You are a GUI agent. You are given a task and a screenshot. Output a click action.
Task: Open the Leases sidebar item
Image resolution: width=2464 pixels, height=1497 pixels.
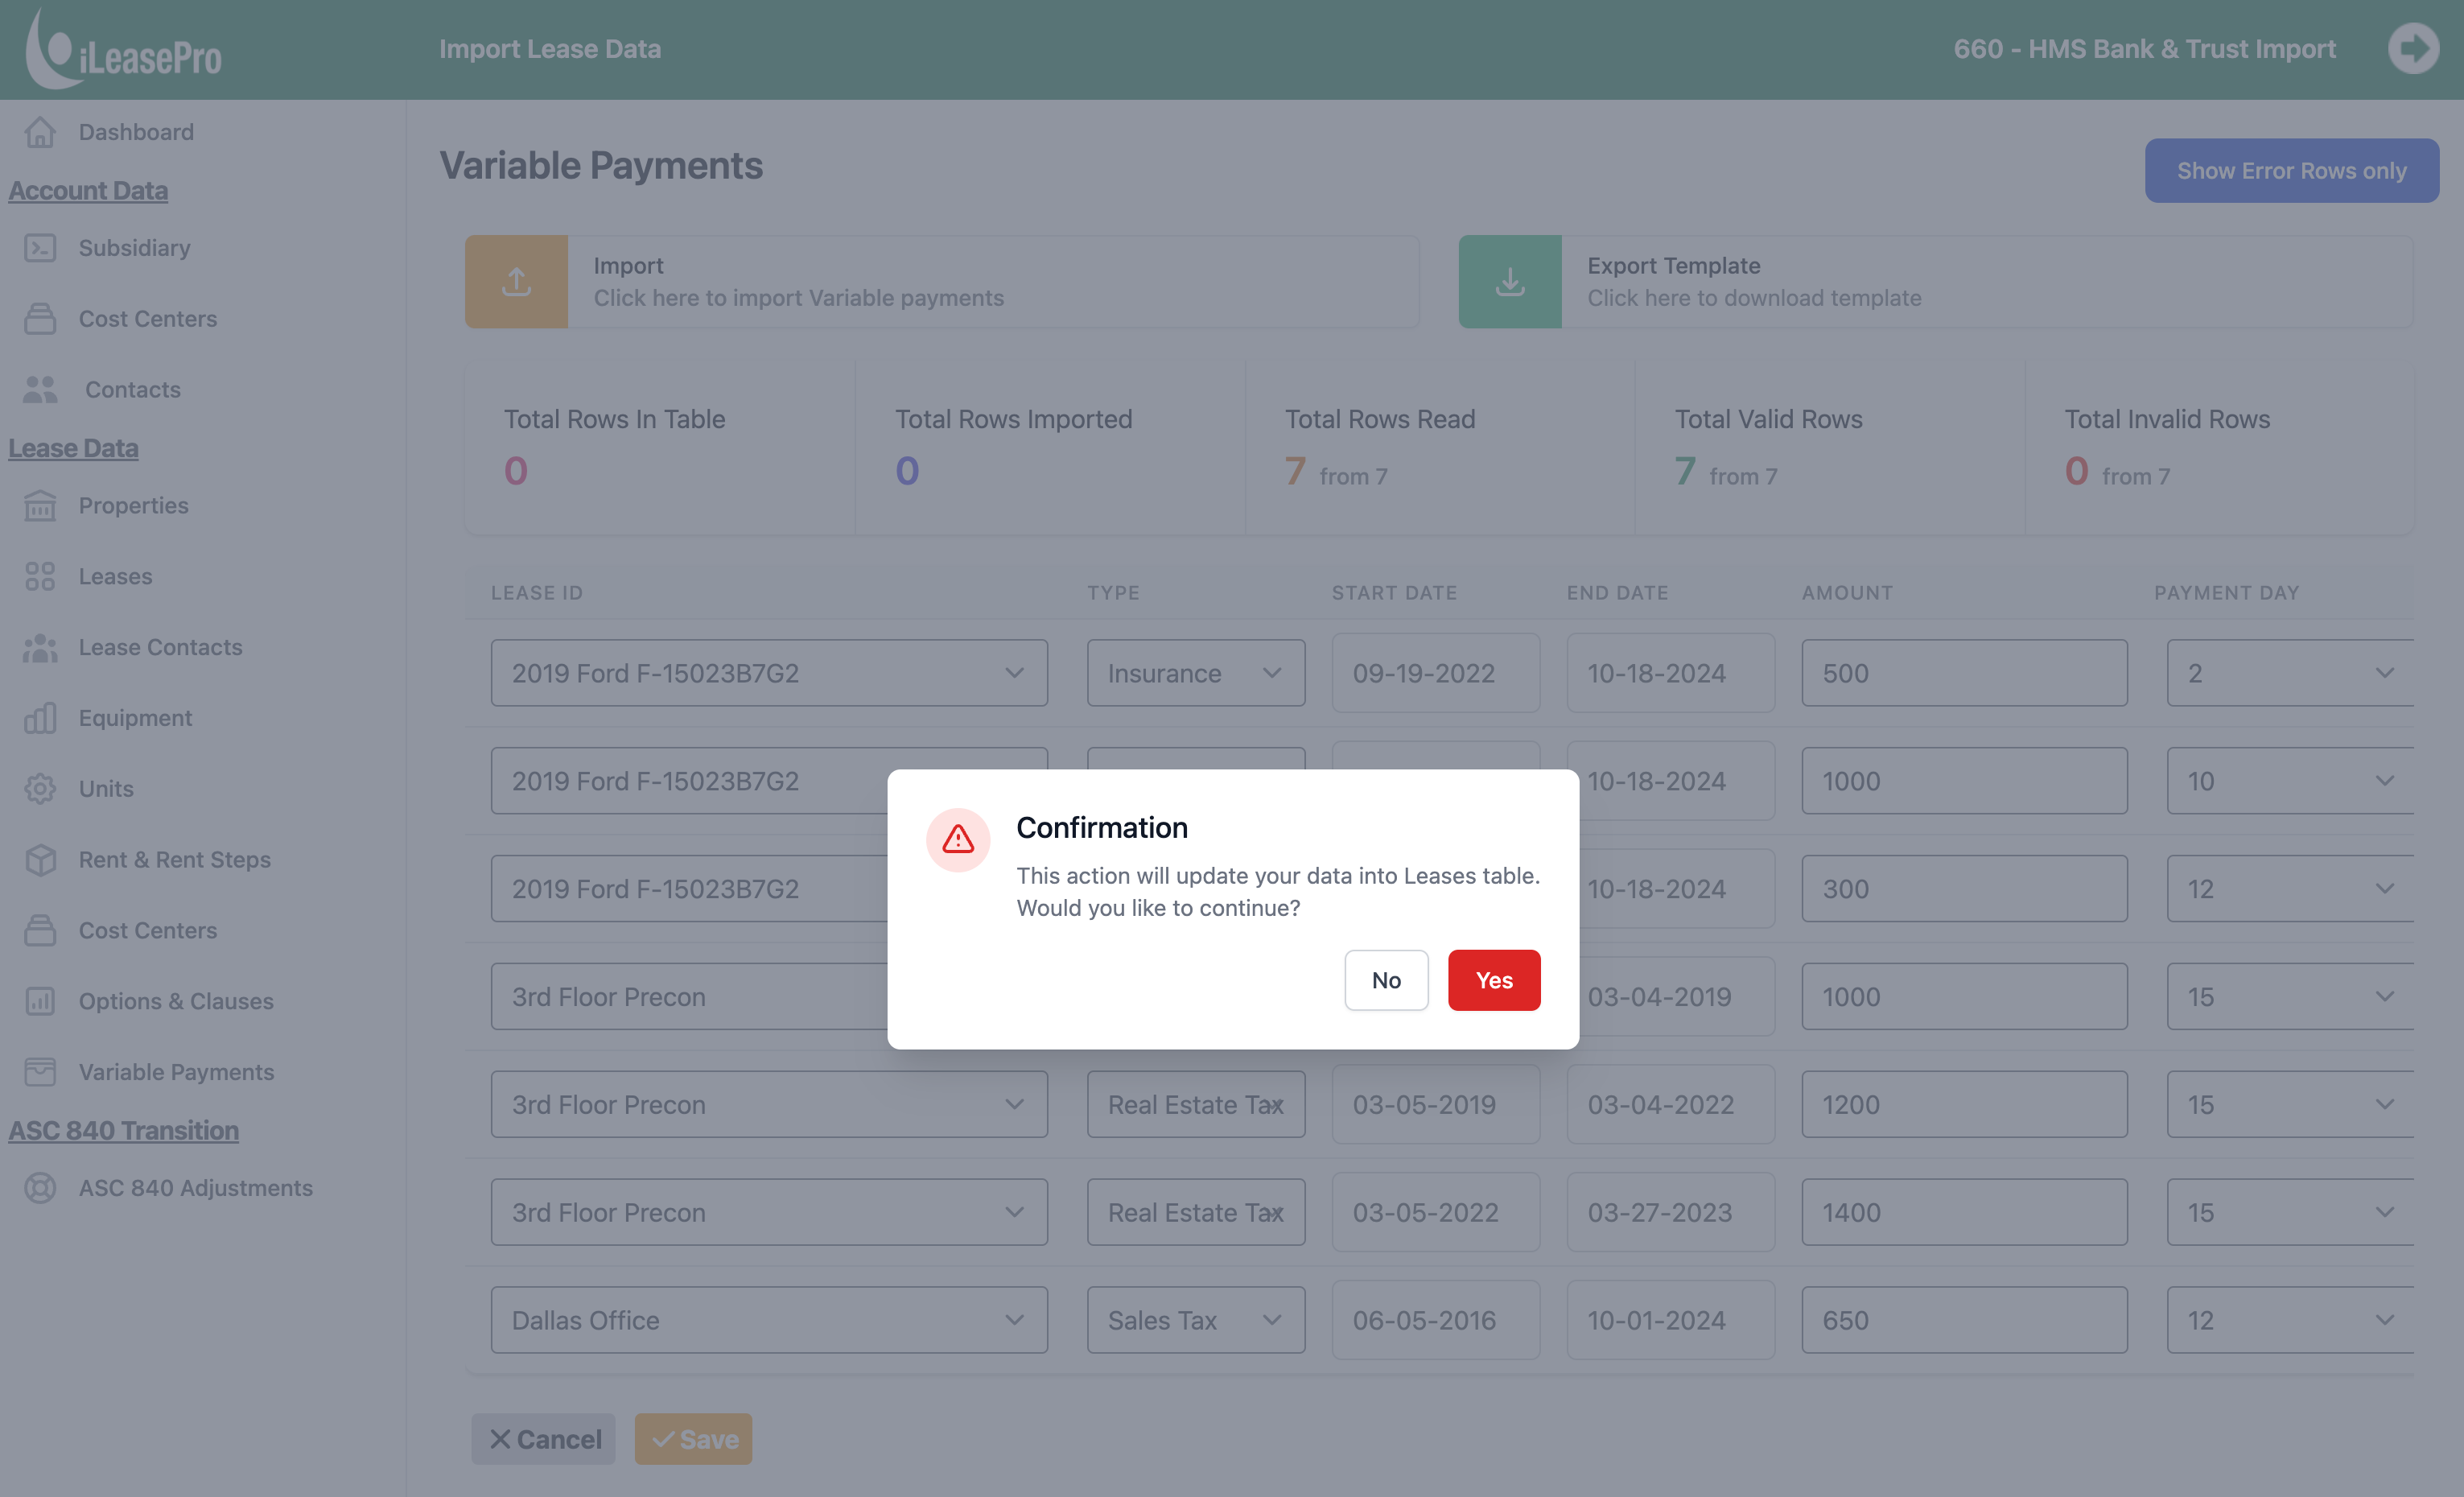pos(115,577)
